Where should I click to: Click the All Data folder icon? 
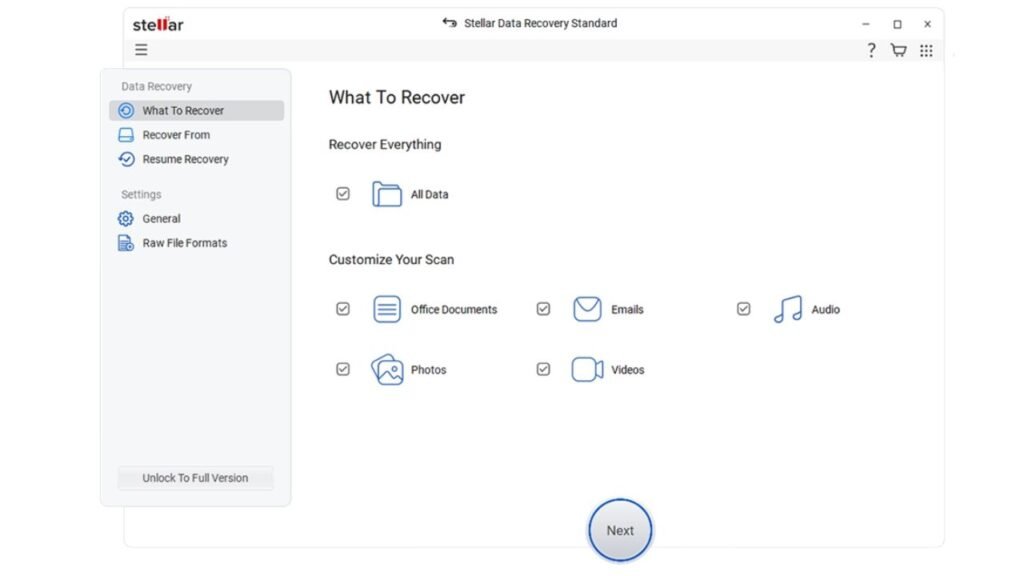pyautogui.click(x=387, y=194)
